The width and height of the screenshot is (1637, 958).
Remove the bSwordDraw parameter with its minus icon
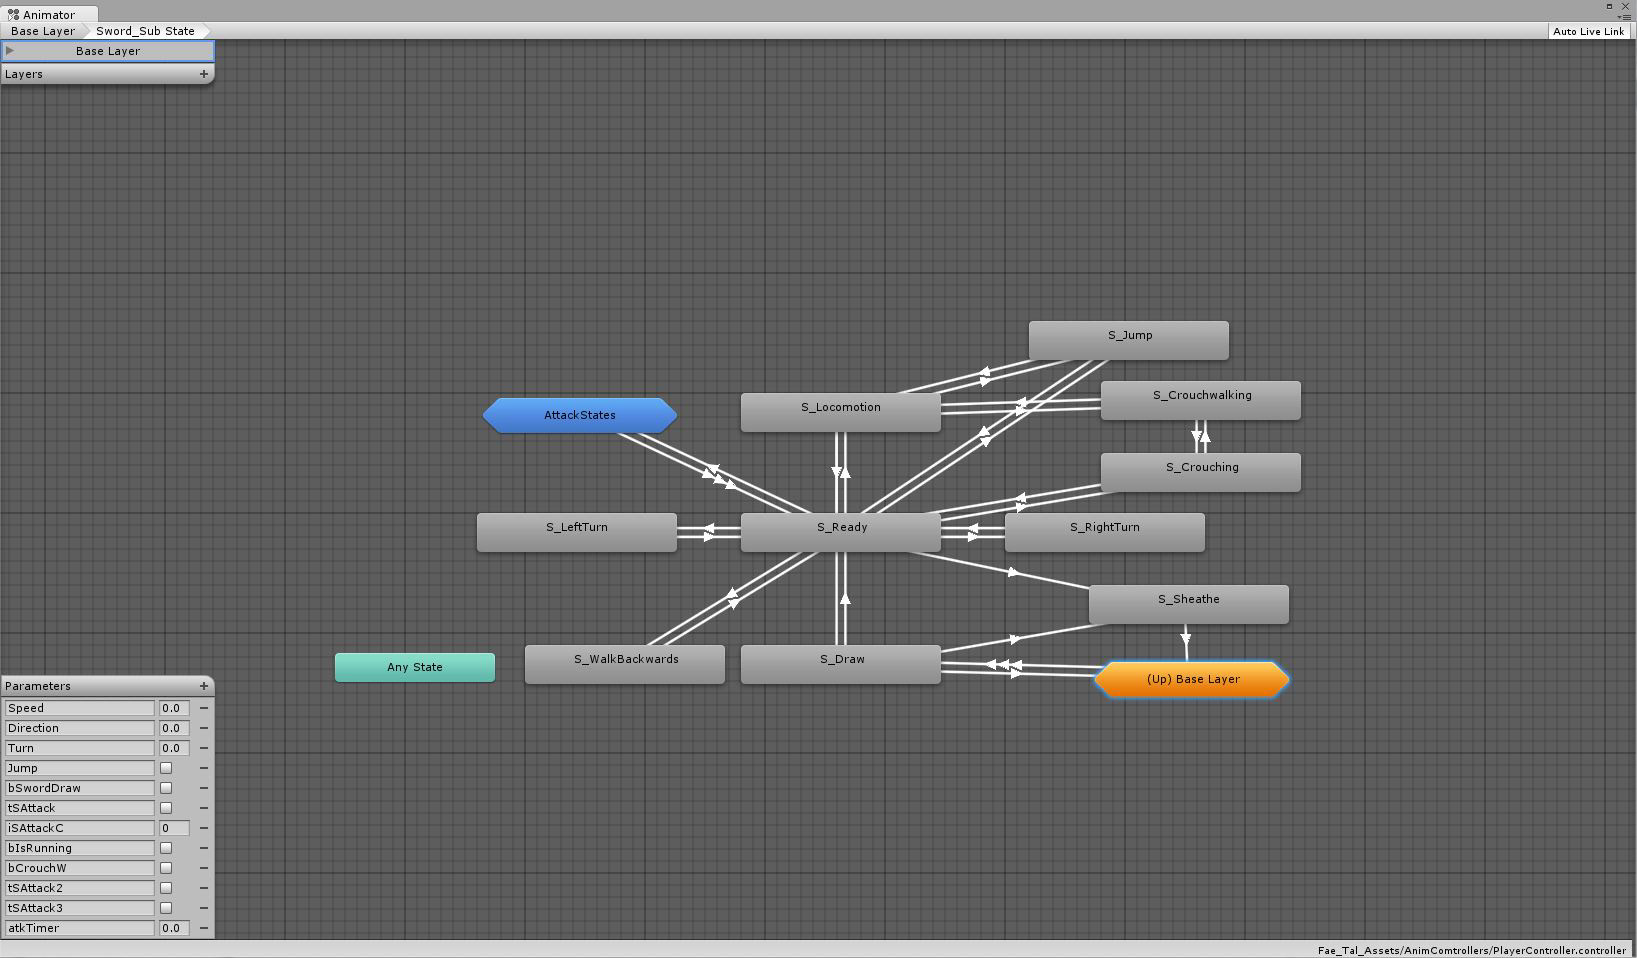click(204, 788)
